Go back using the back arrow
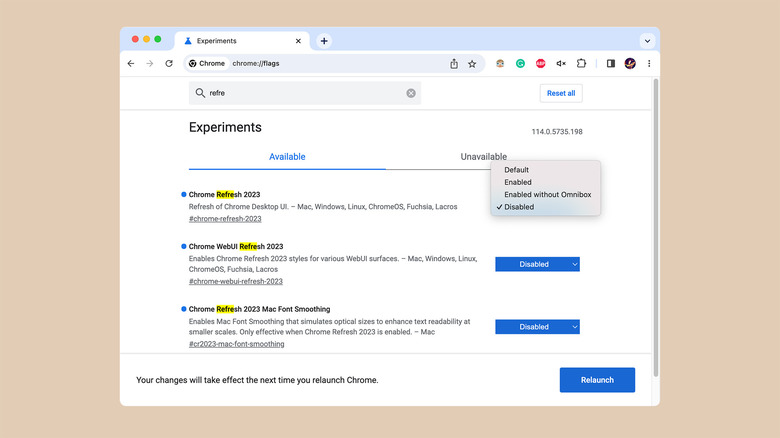 coord(131,64)
